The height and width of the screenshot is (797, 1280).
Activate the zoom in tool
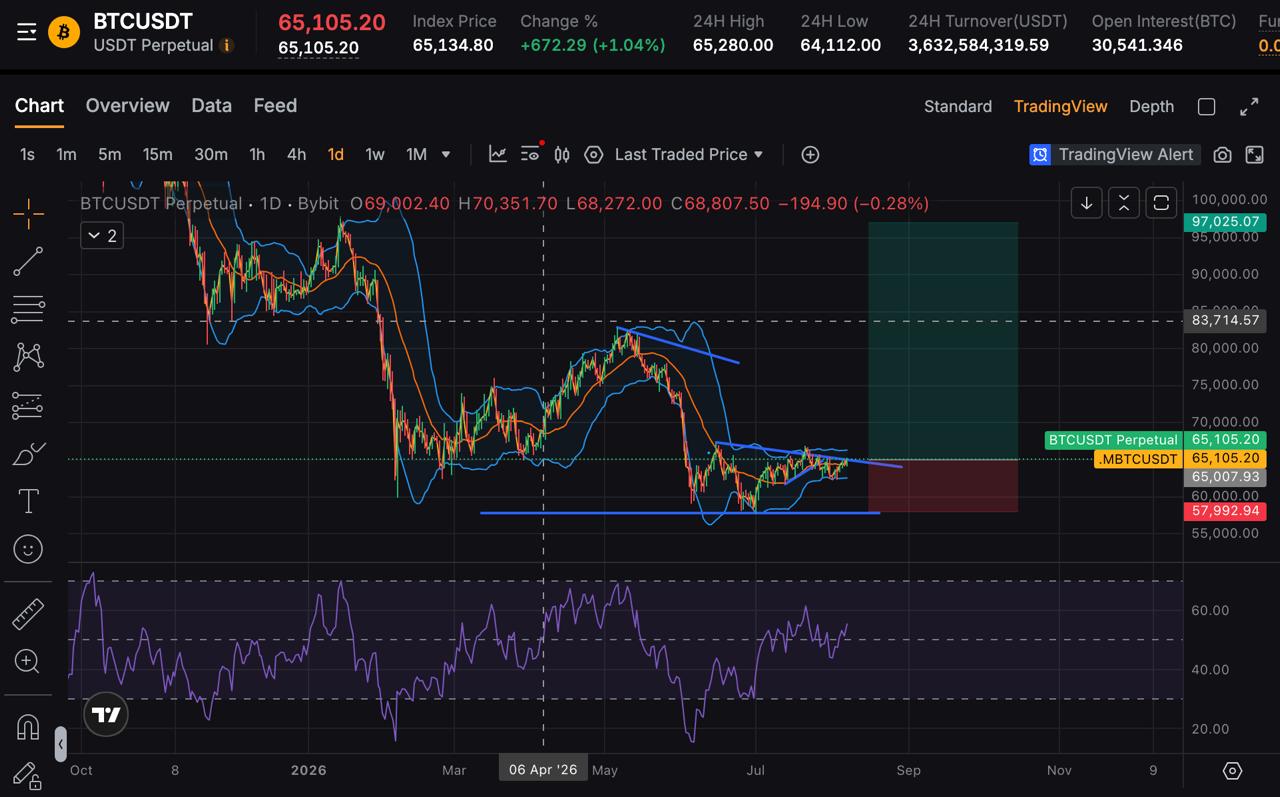28,661
